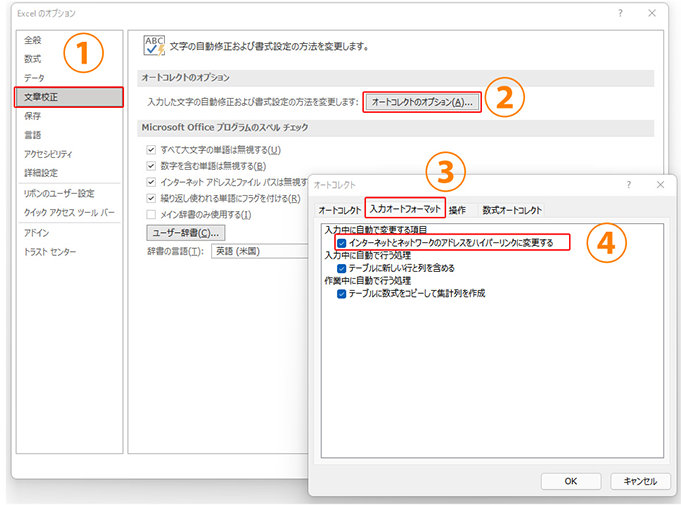This screenshot has height=505, width=681.
Task: Toggle テーブルに数式をコピーして集計列を作成 checkbox
Action: pyautogui.click(x=341, y=294)
